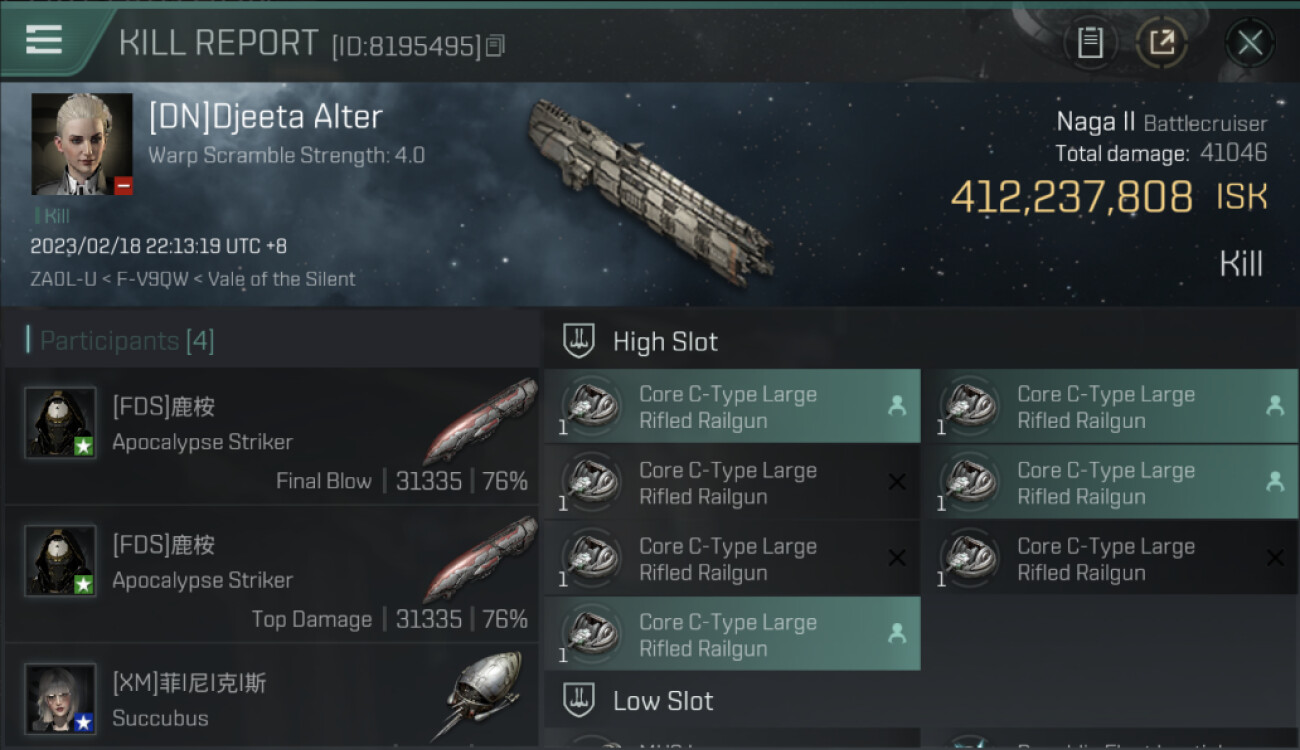
Task: Select bottom-left highlighted Rifled Railgun entry
Action: coord(731,635)
